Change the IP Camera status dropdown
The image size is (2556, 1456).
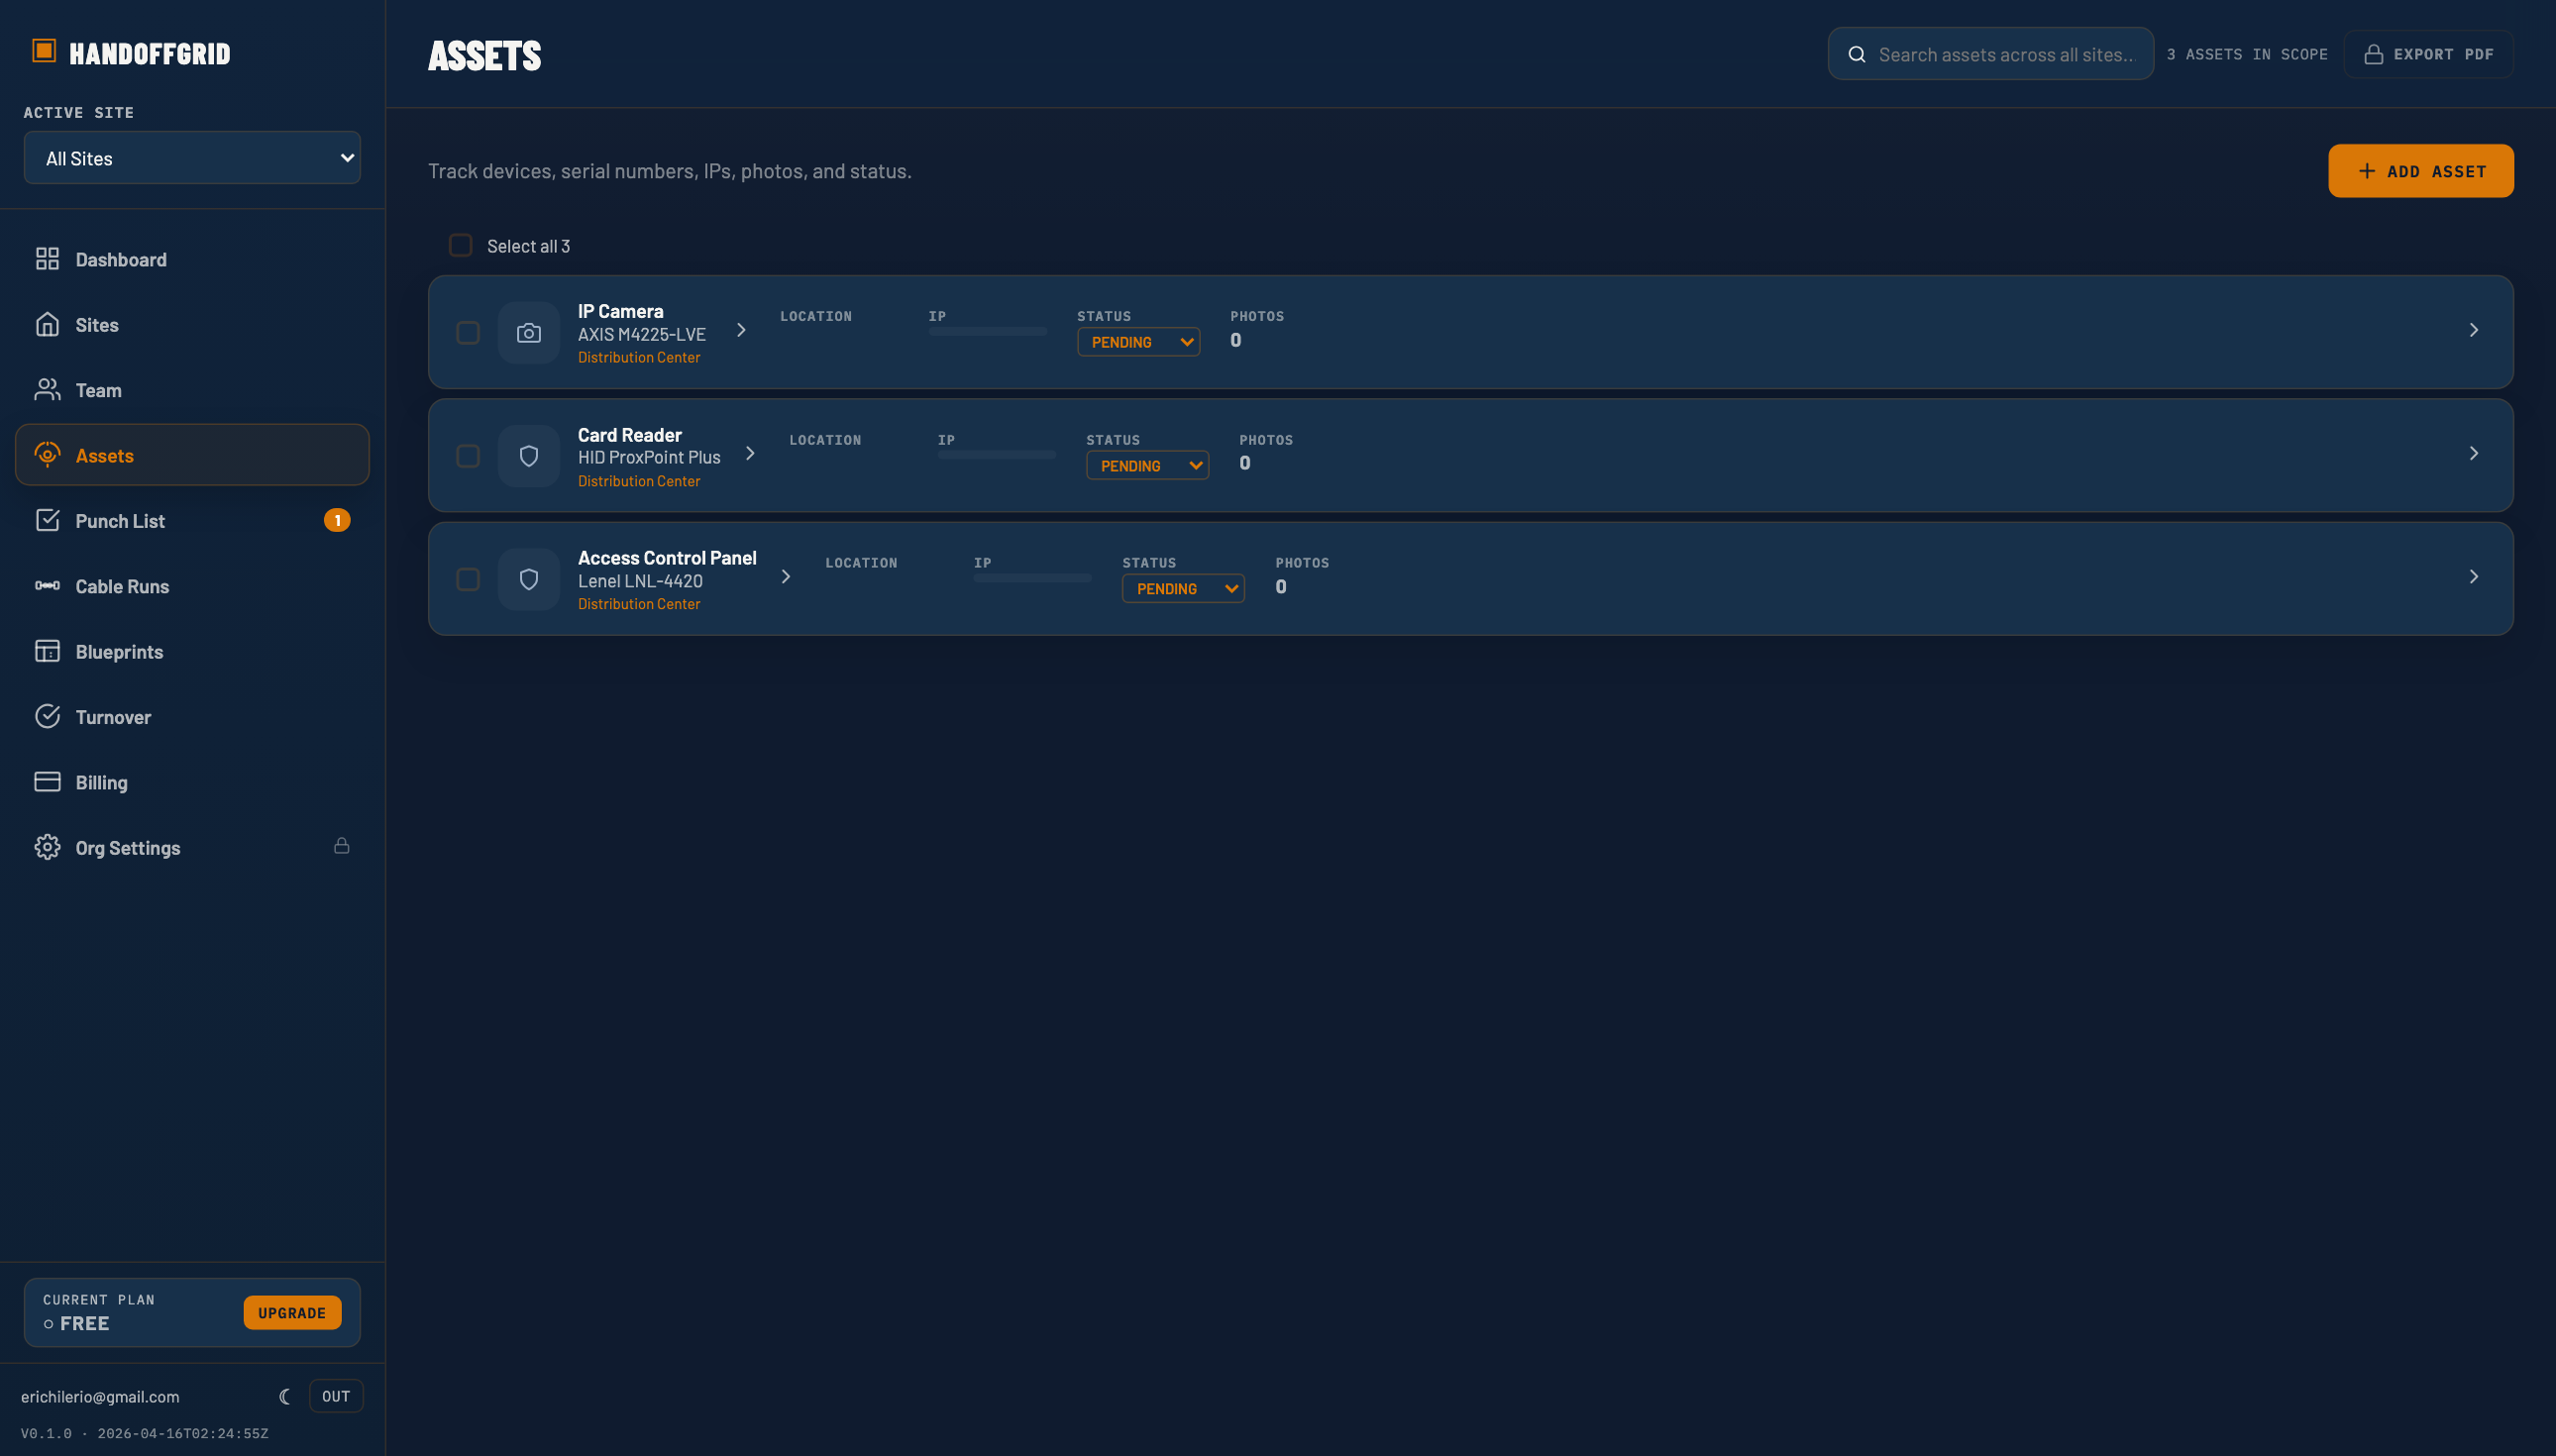[1137, 341]
